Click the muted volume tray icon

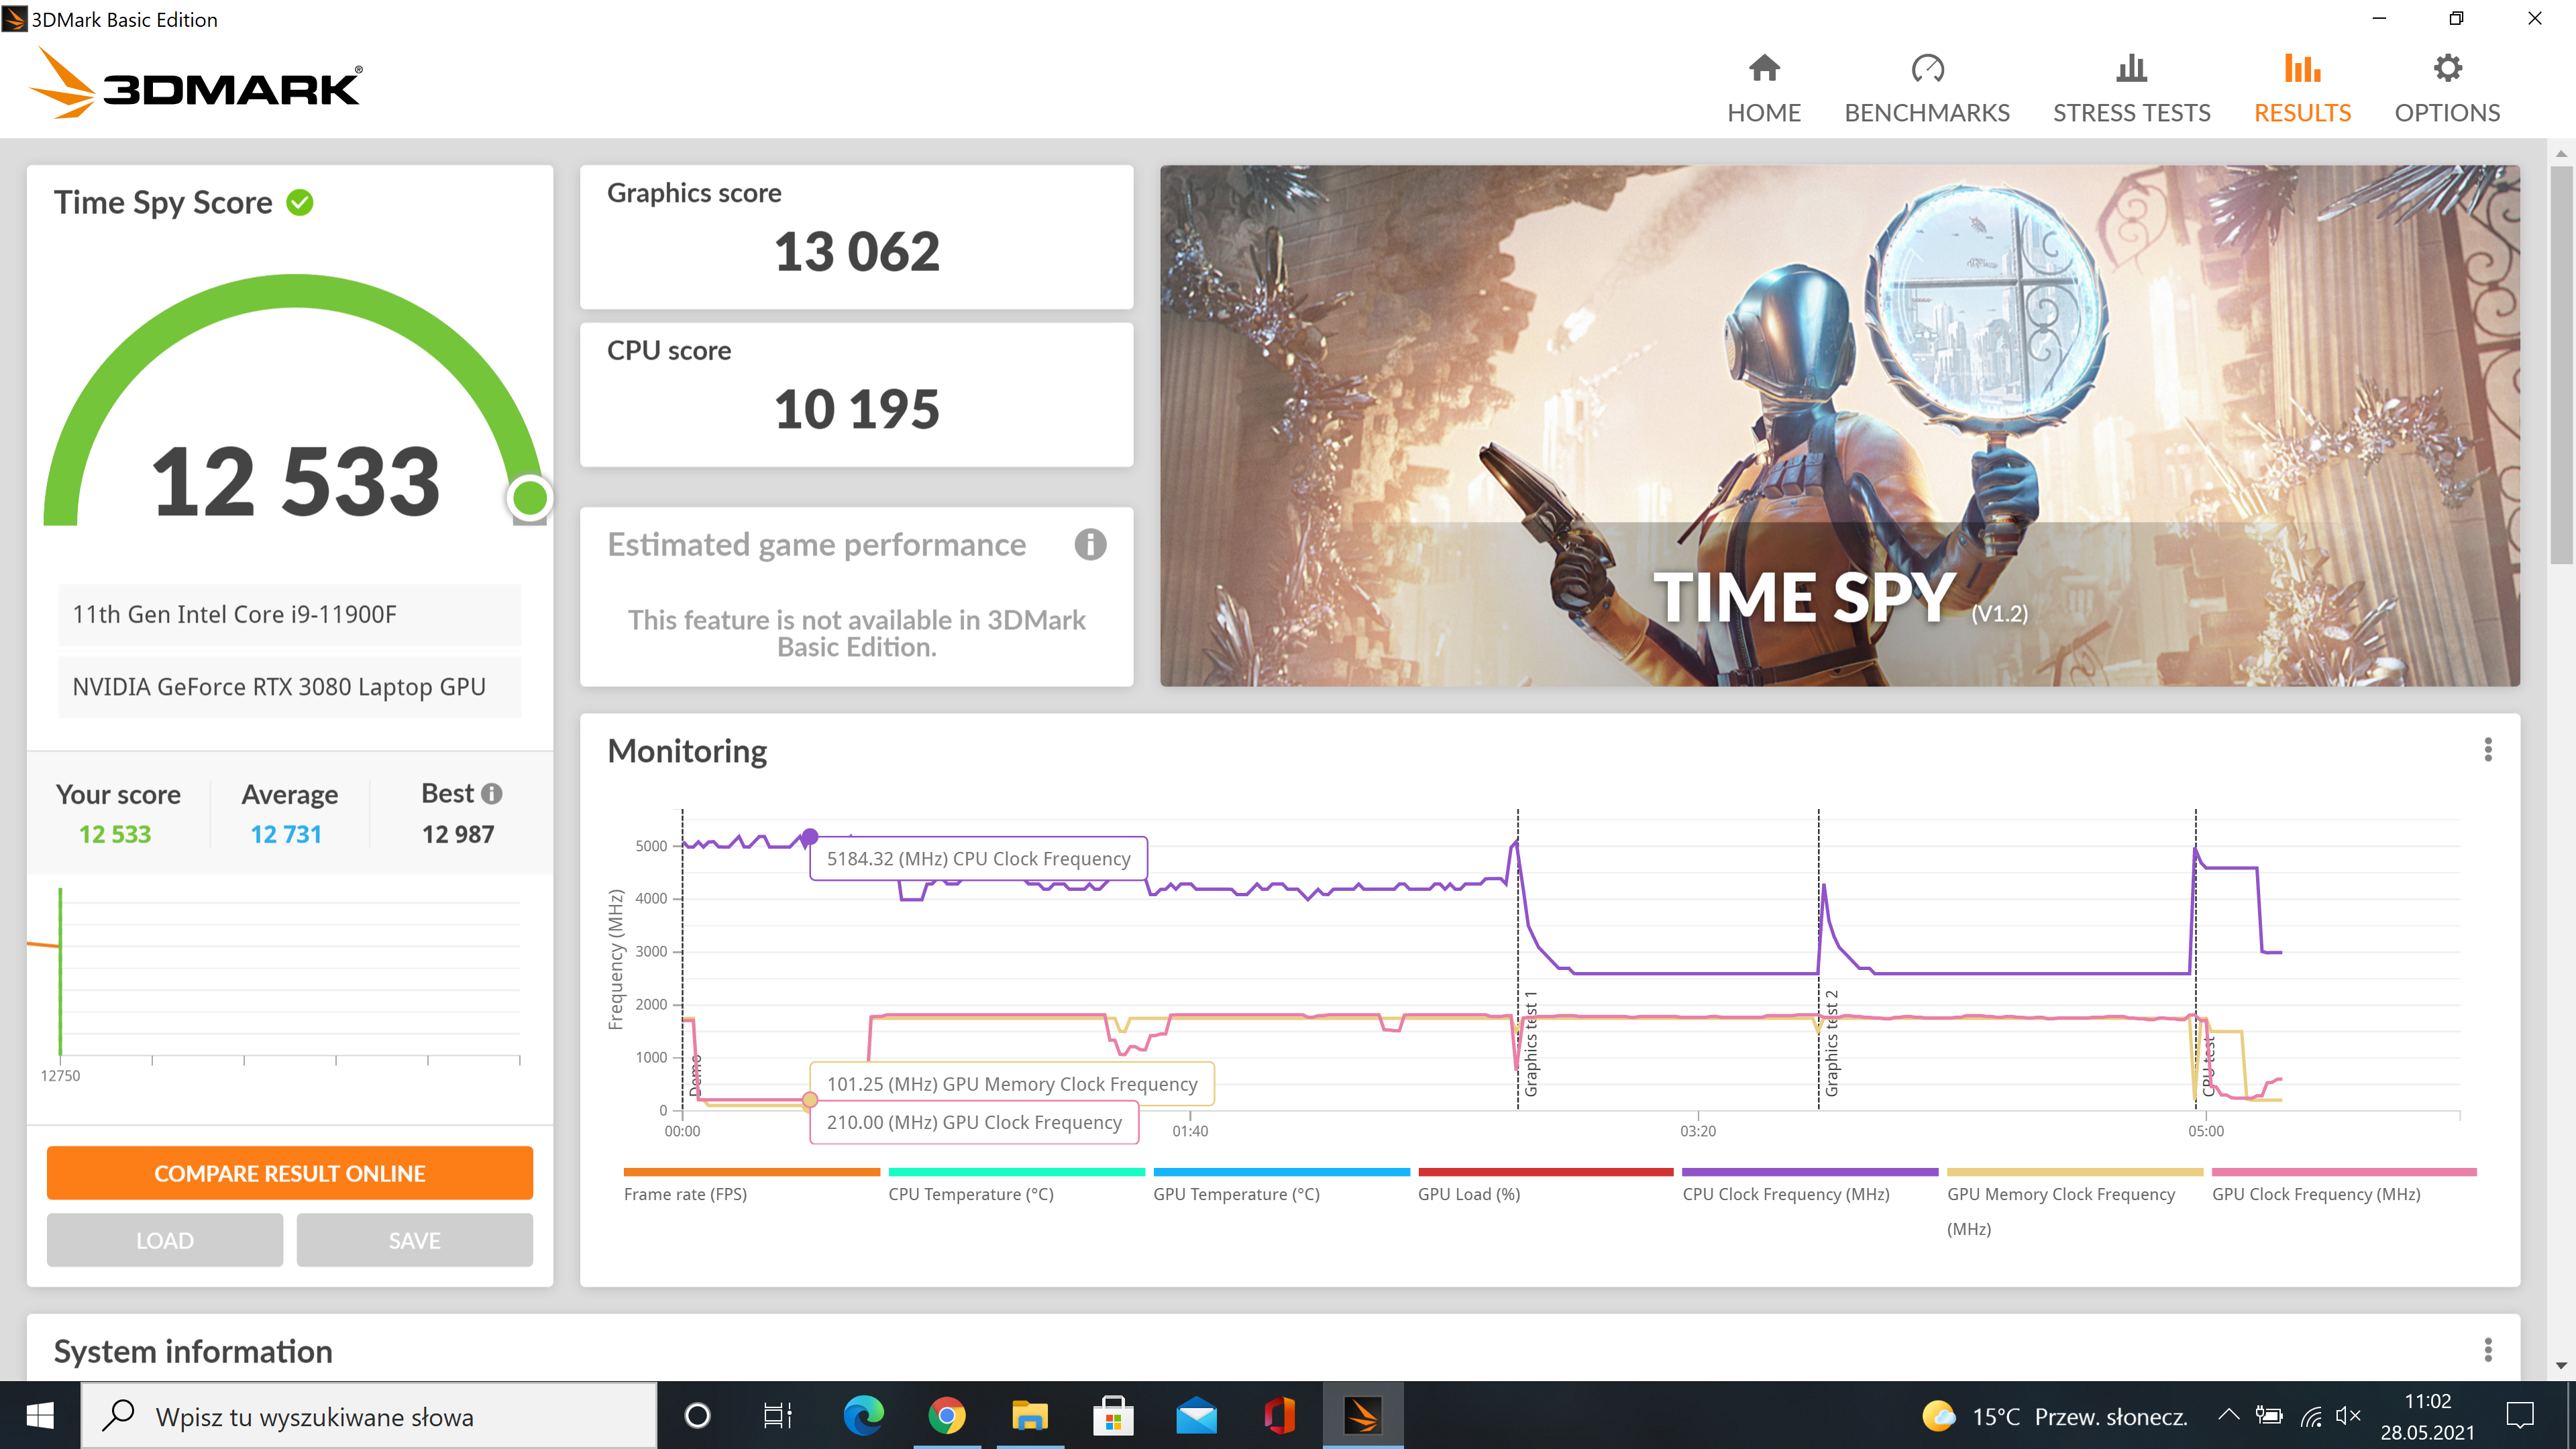tap(2348, 1415)
